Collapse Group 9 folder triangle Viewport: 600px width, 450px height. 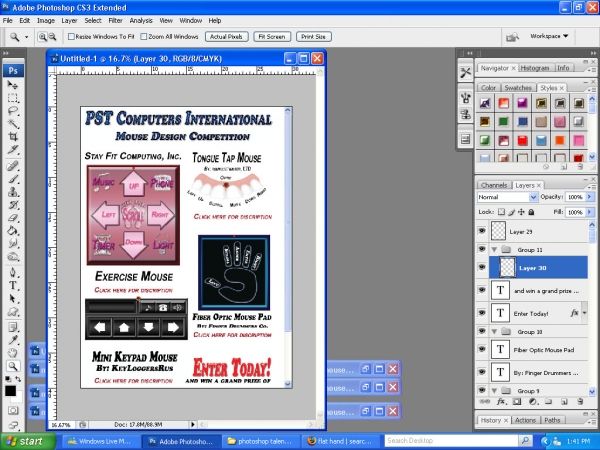(494, 391)
